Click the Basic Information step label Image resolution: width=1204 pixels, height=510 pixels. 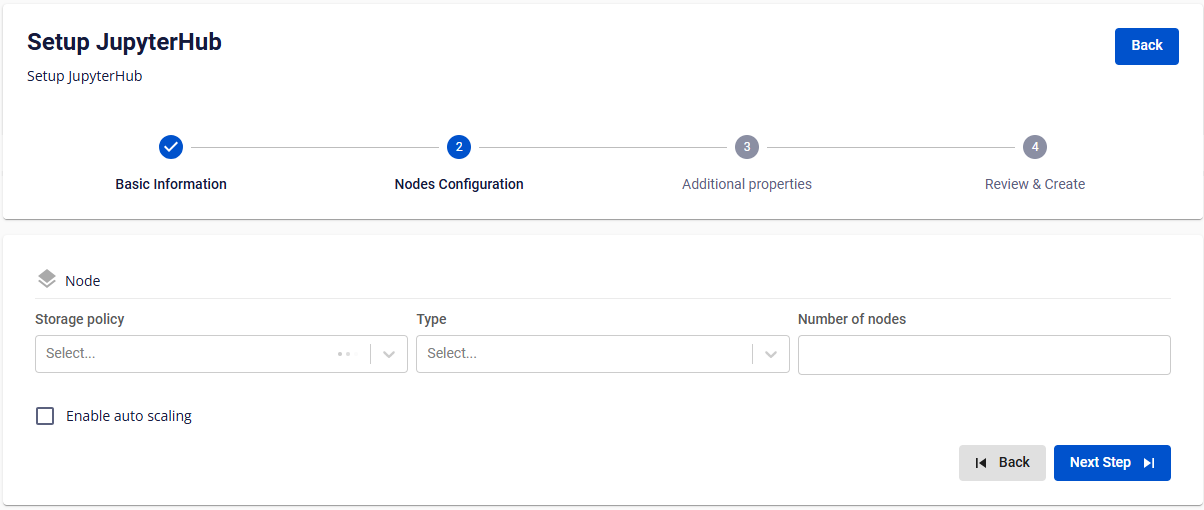coord(171,184)
